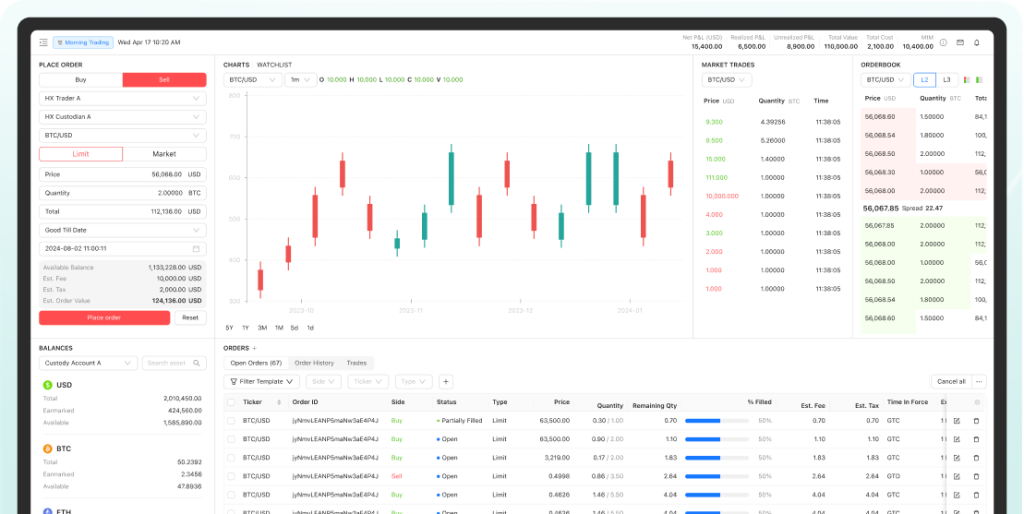Click into the Quantity input field

[123, 193]
